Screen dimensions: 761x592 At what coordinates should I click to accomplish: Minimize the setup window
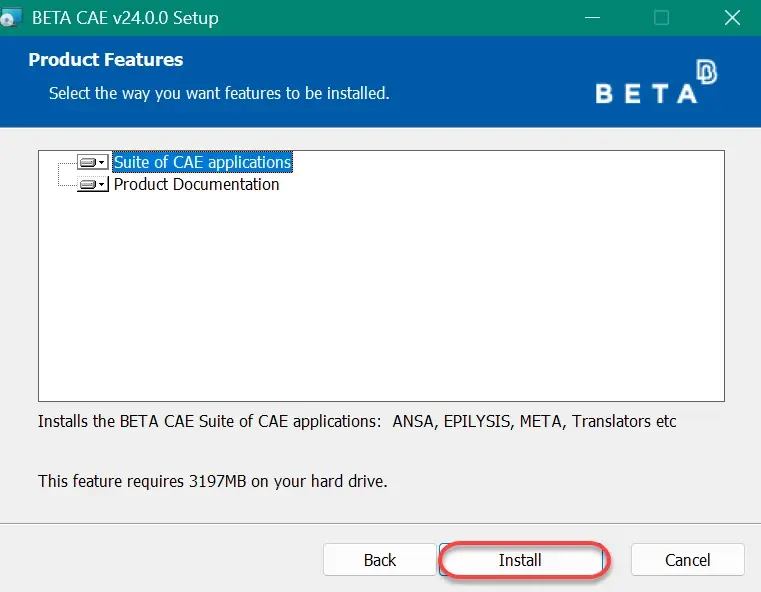(592, 18)
